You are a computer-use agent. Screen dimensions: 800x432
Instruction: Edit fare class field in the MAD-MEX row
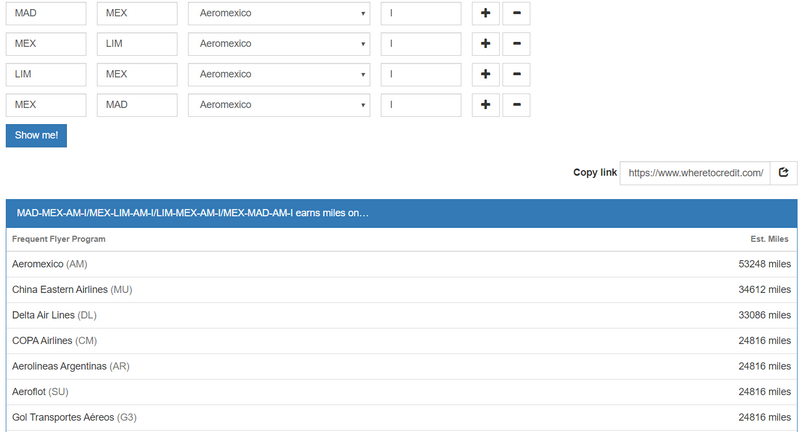[421, 13]
